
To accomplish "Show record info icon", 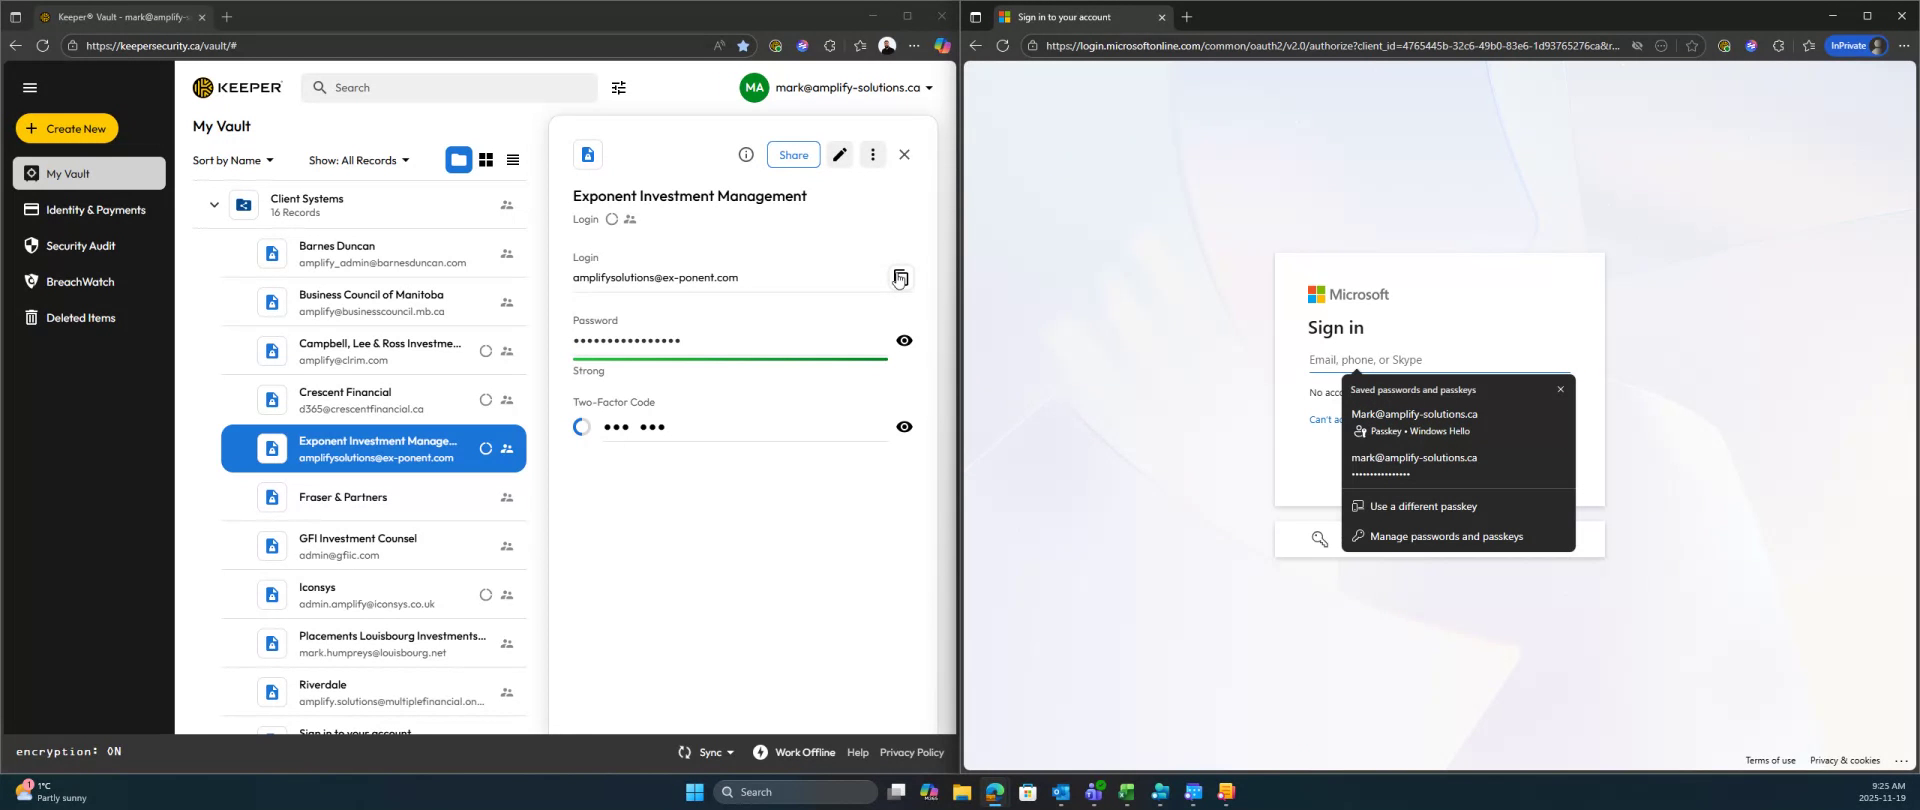I will tap(746, 155).
